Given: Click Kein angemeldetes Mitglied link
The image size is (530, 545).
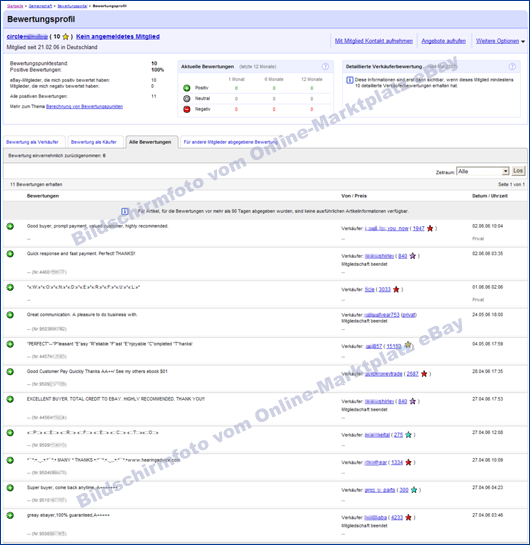Looking at the screenshot, I should [x=118, y=36].
